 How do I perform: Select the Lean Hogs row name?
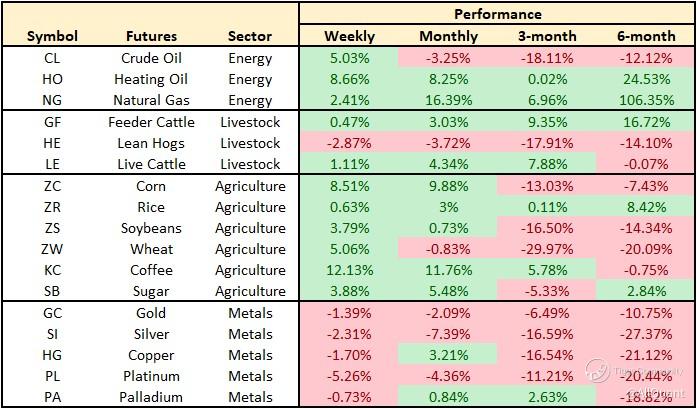153,143
